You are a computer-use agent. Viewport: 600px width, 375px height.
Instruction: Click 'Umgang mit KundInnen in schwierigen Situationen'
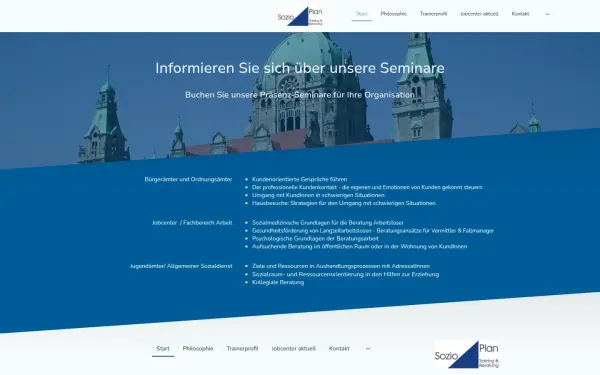tap(318, 195)
